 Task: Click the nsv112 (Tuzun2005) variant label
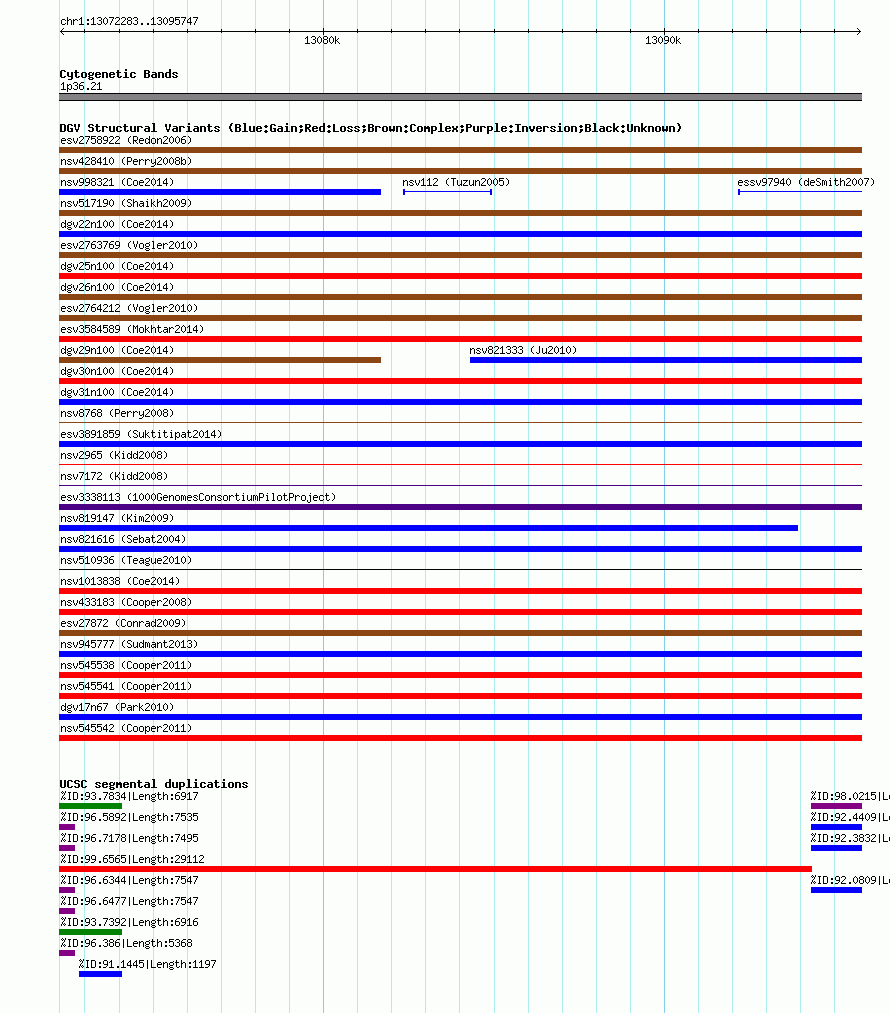click(456, 182)
